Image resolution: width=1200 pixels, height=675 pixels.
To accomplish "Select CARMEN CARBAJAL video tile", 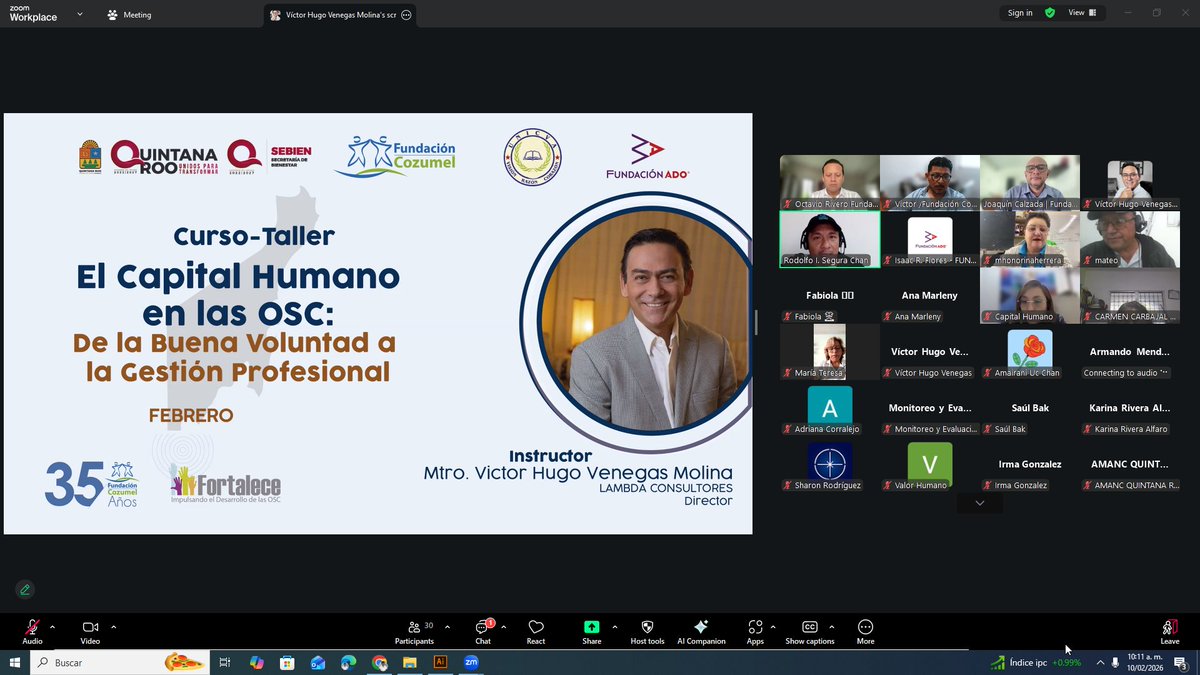I will pos(1130,296).
